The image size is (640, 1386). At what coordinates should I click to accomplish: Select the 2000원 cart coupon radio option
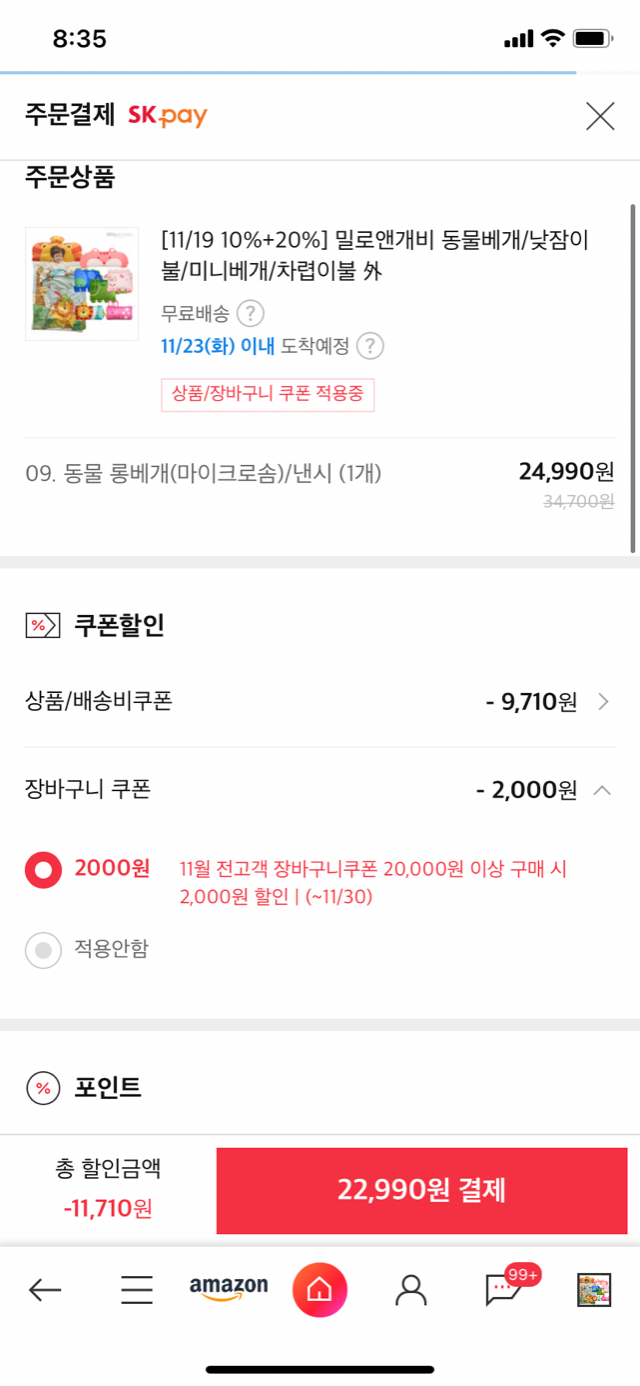click(43, 870)
